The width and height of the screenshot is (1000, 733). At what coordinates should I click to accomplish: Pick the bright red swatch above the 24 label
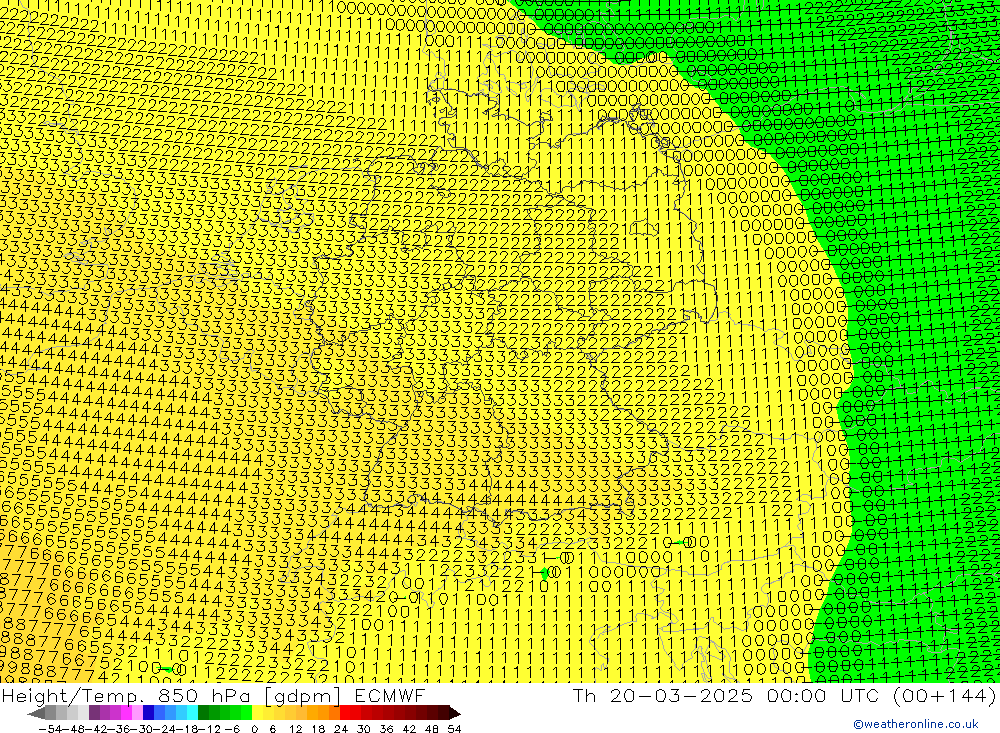(x=345, y=713)
